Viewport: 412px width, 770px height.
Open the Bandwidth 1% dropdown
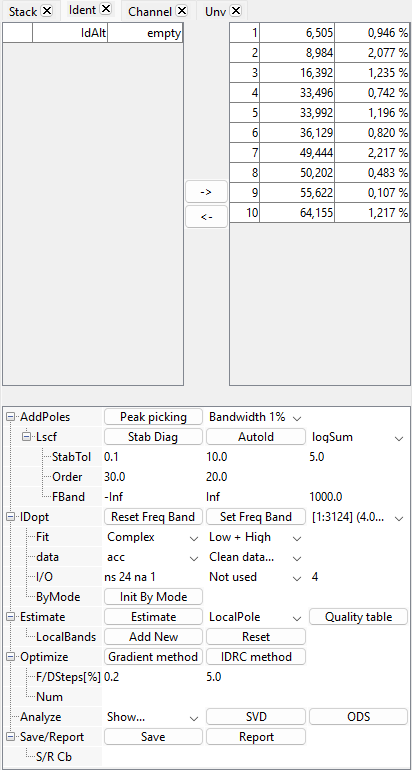click(254, 417)
